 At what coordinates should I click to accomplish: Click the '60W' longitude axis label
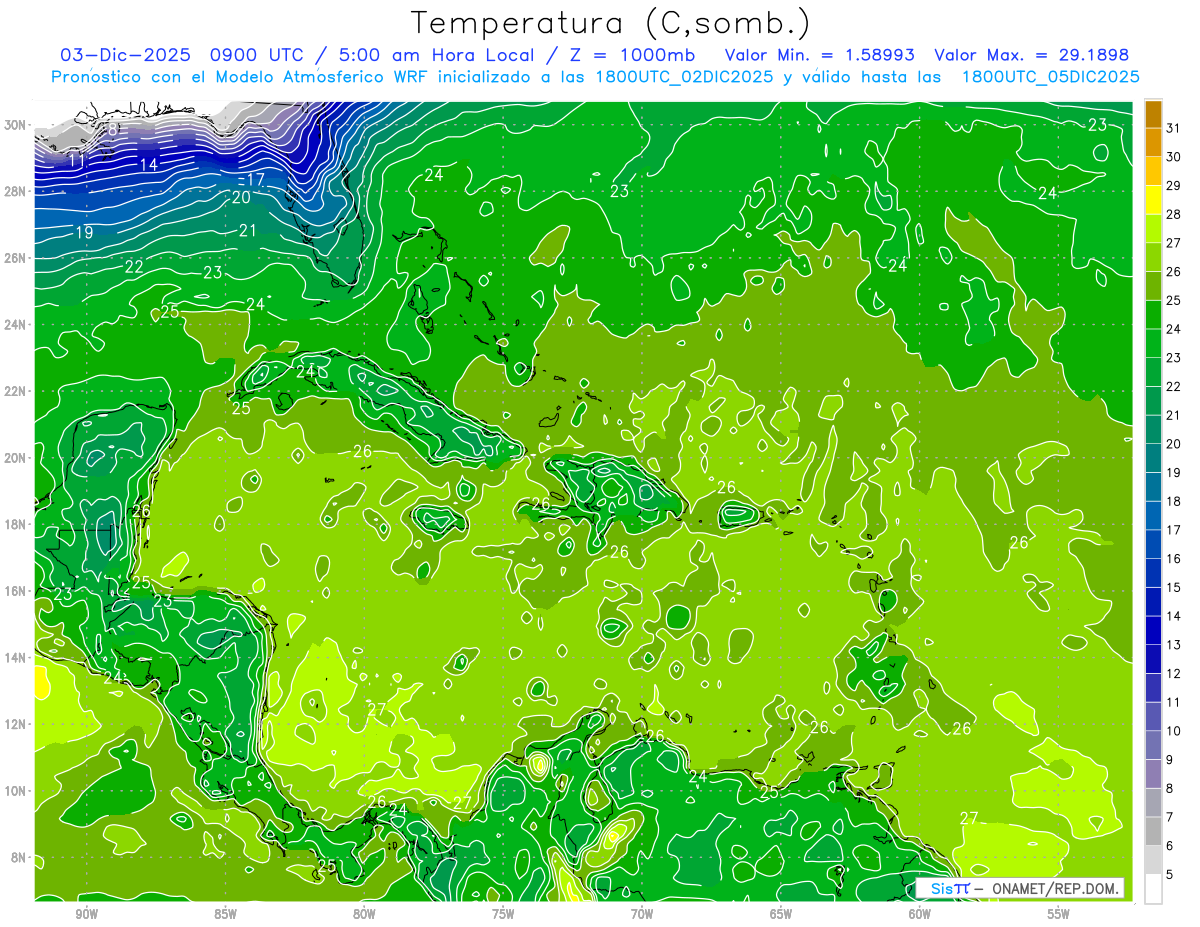[920, 914]
